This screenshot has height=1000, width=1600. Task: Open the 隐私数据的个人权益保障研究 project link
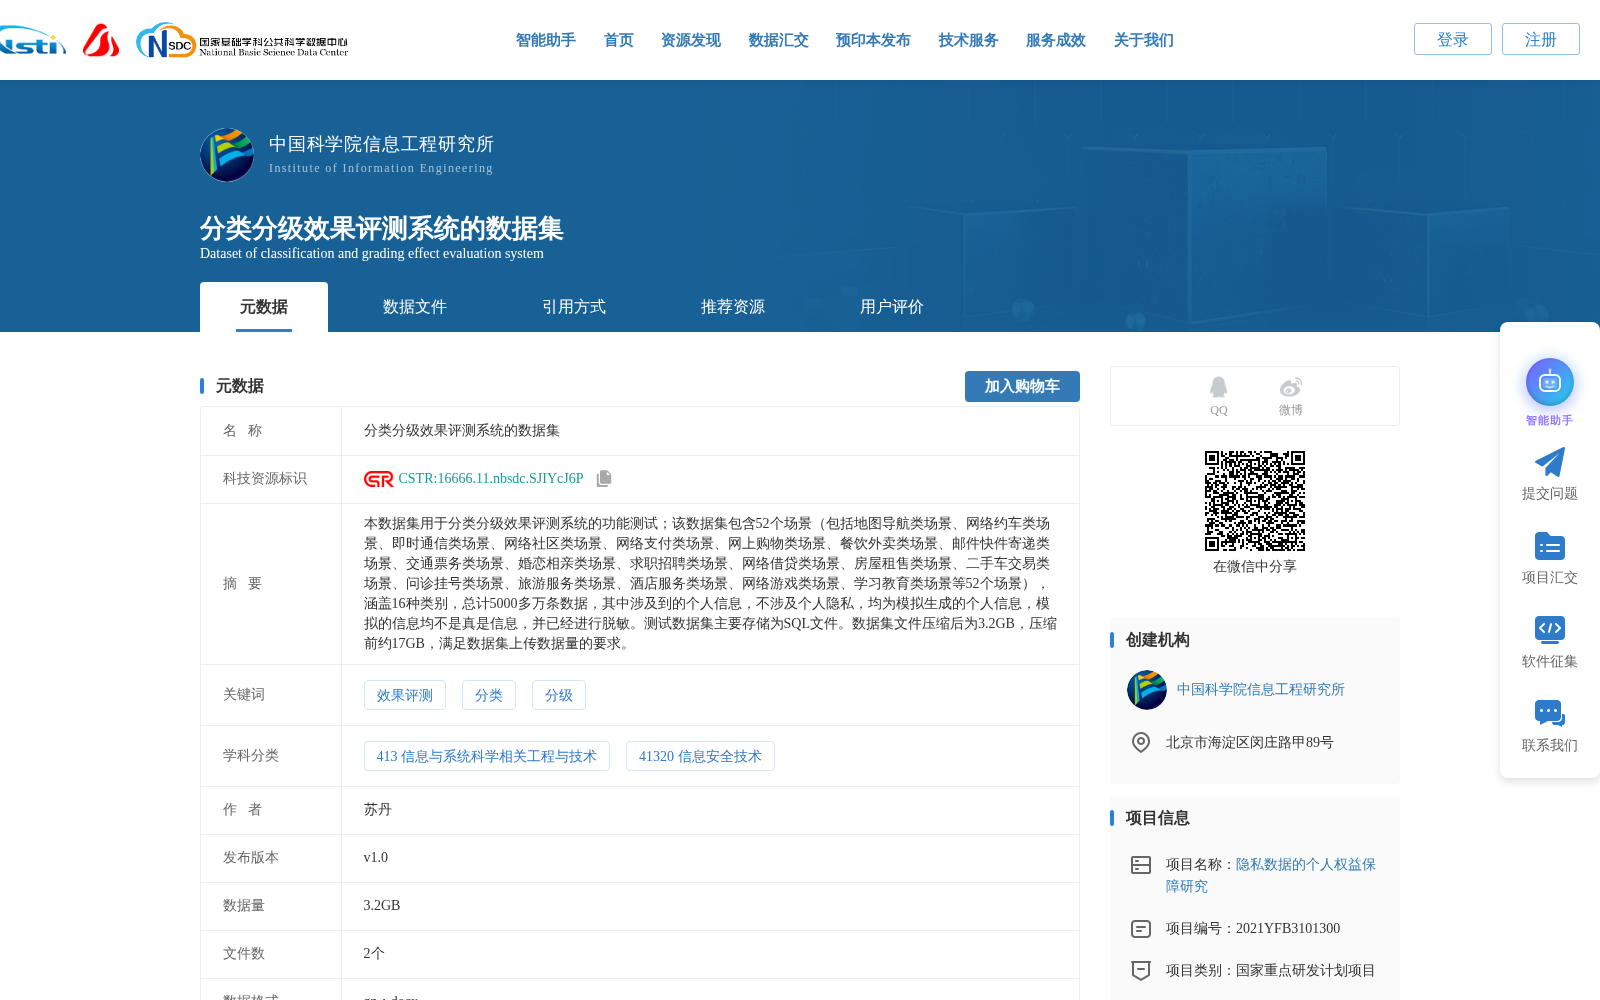click(x=1271, y=875)
